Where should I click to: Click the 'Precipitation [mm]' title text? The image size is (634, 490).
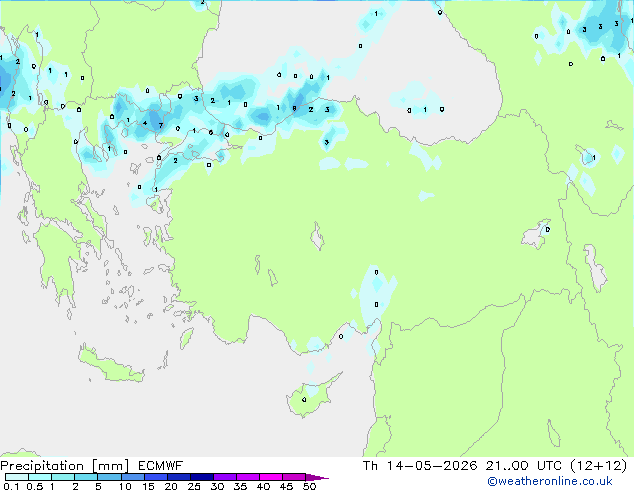pyautogui.click(x=65, y=466)
